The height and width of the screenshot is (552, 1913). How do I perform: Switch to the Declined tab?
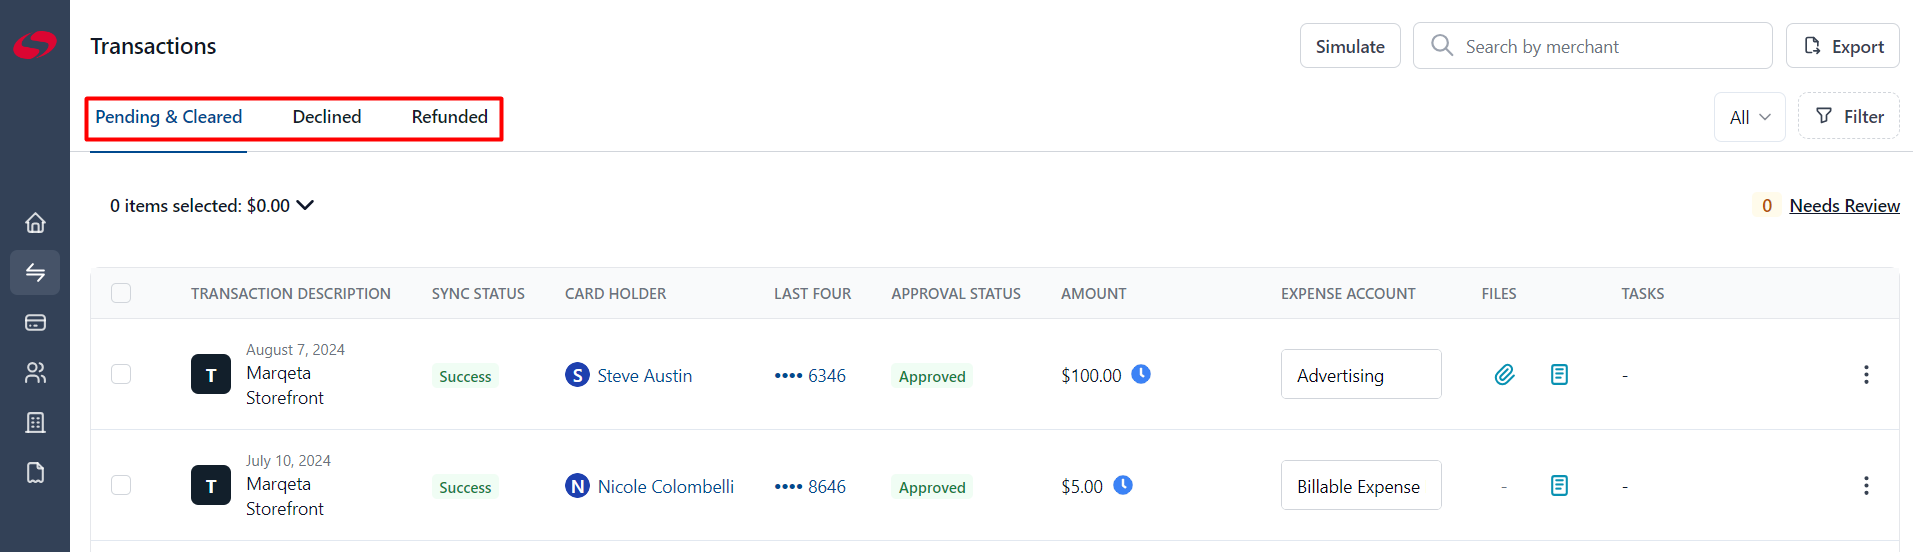(327, 117)
